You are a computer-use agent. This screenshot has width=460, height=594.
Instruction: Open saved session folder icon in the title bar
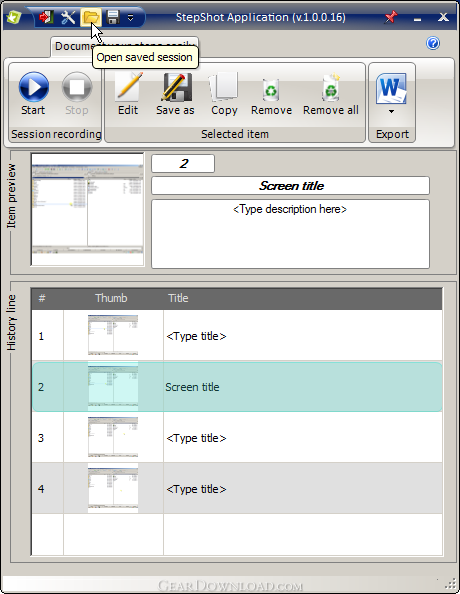pos(91,17)
